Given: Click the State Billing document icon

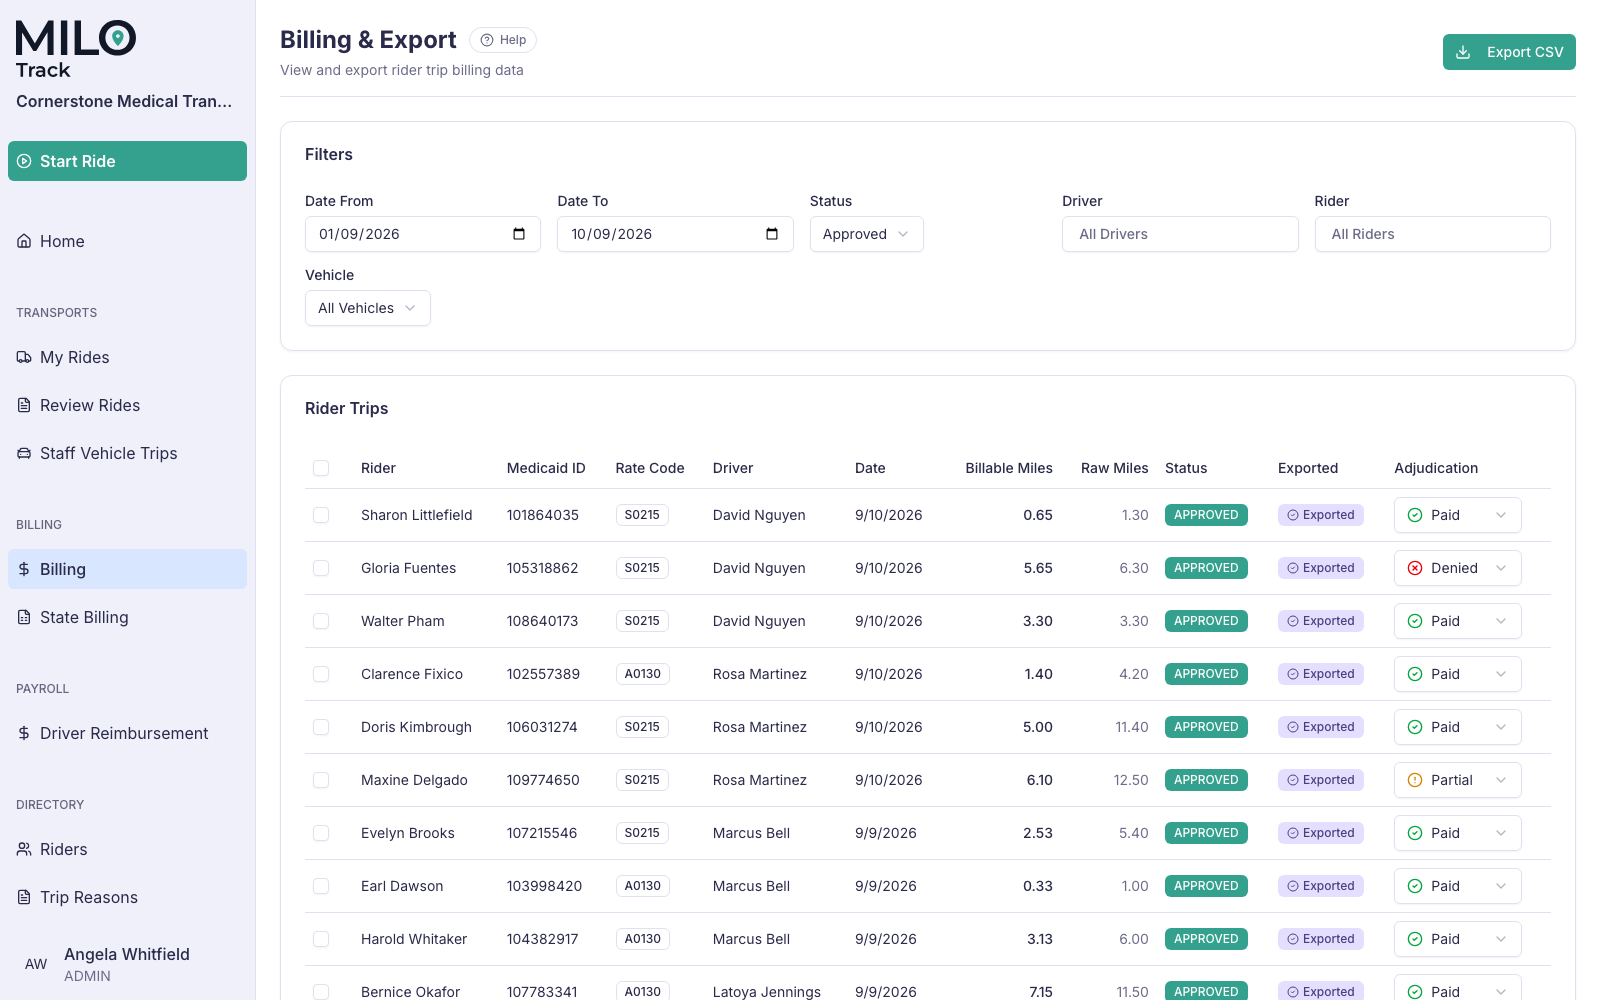Looking at the screenshot, I should (24, 617).
